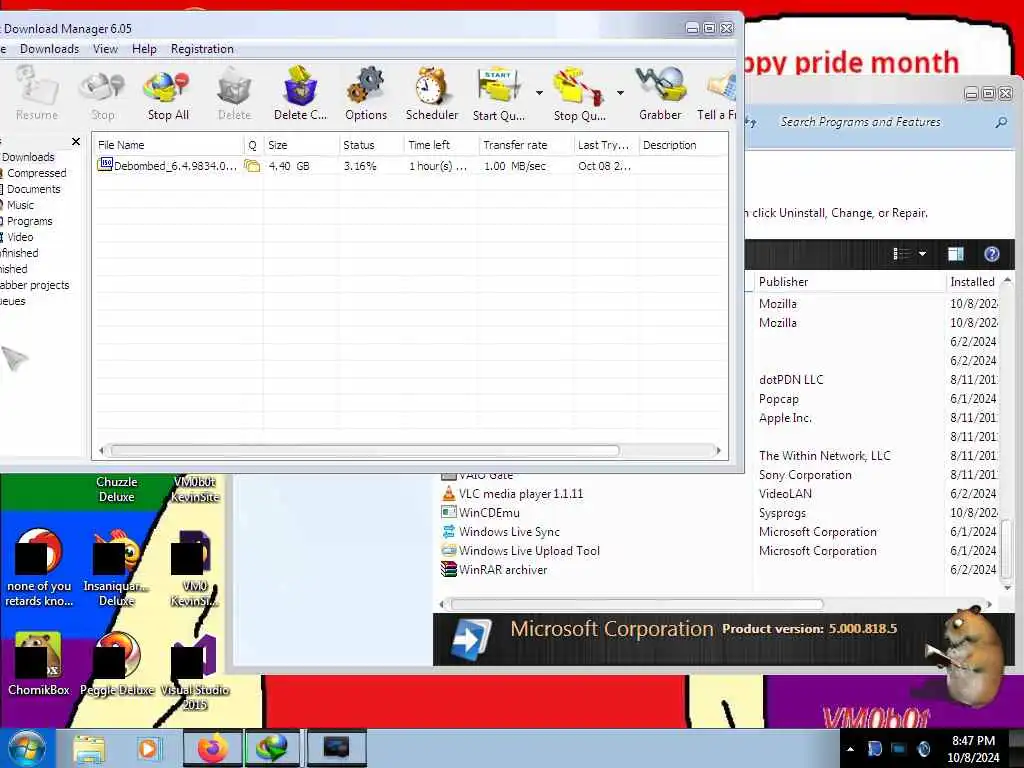Sort by Size column header
This screenshot has width=1024, height=768.
point(301,145)
